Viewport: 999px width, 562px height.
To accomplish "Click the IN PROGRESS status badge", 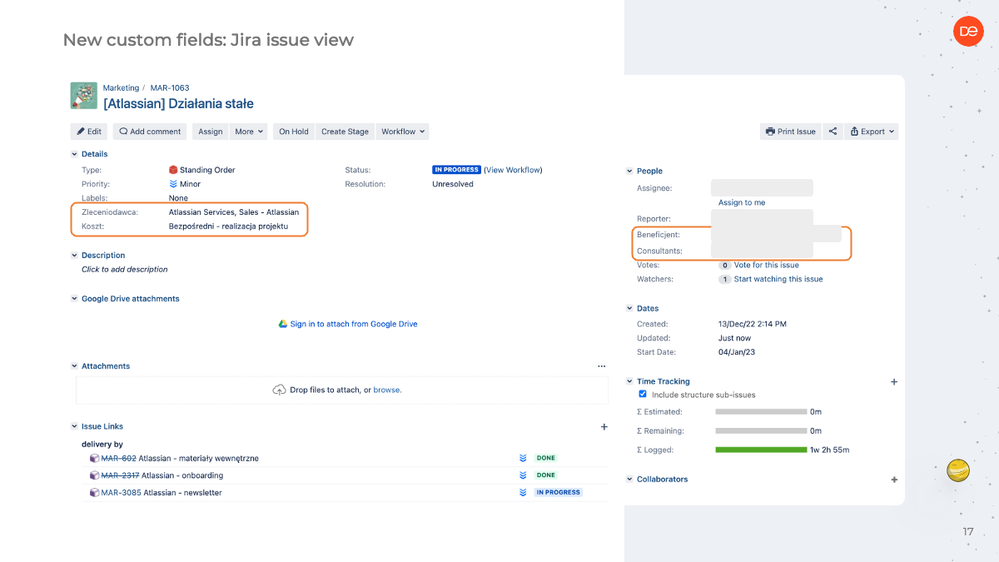I will pyautogui.click(x=456, y=170).
